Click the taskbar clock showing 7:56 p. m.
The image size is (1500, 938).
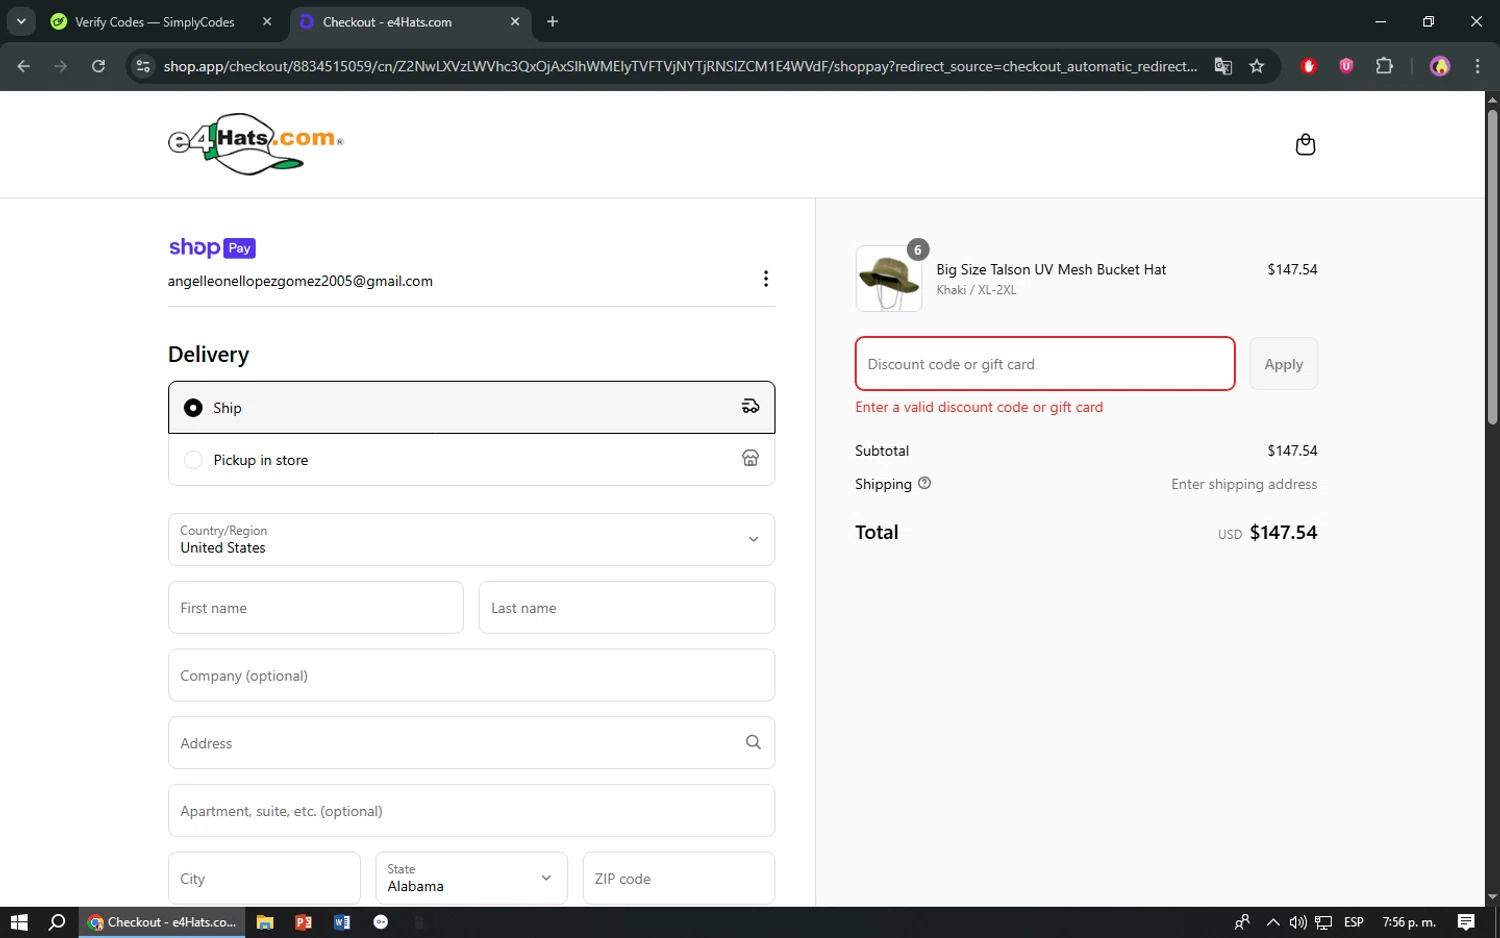1409,922
